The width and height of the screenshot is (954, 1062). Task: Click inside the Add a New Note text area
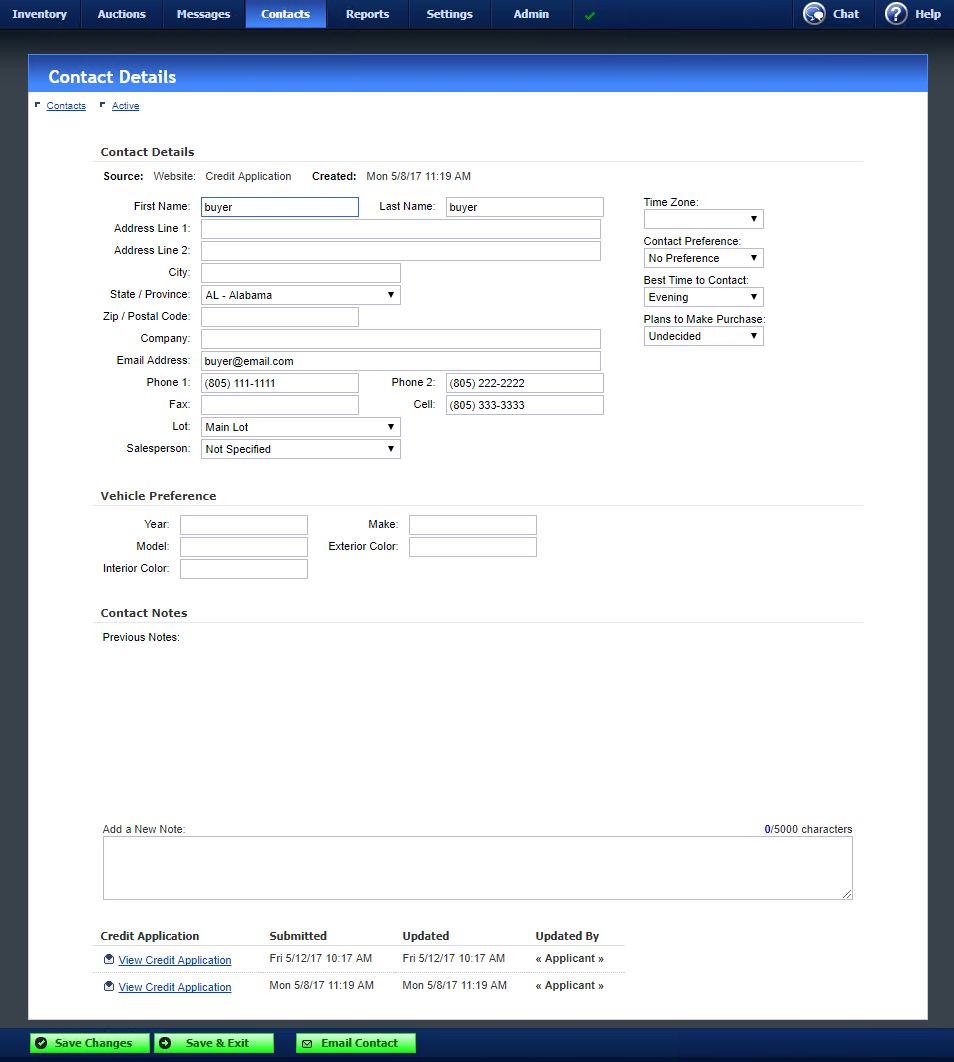pyautogui.click(x=477, y=867)
